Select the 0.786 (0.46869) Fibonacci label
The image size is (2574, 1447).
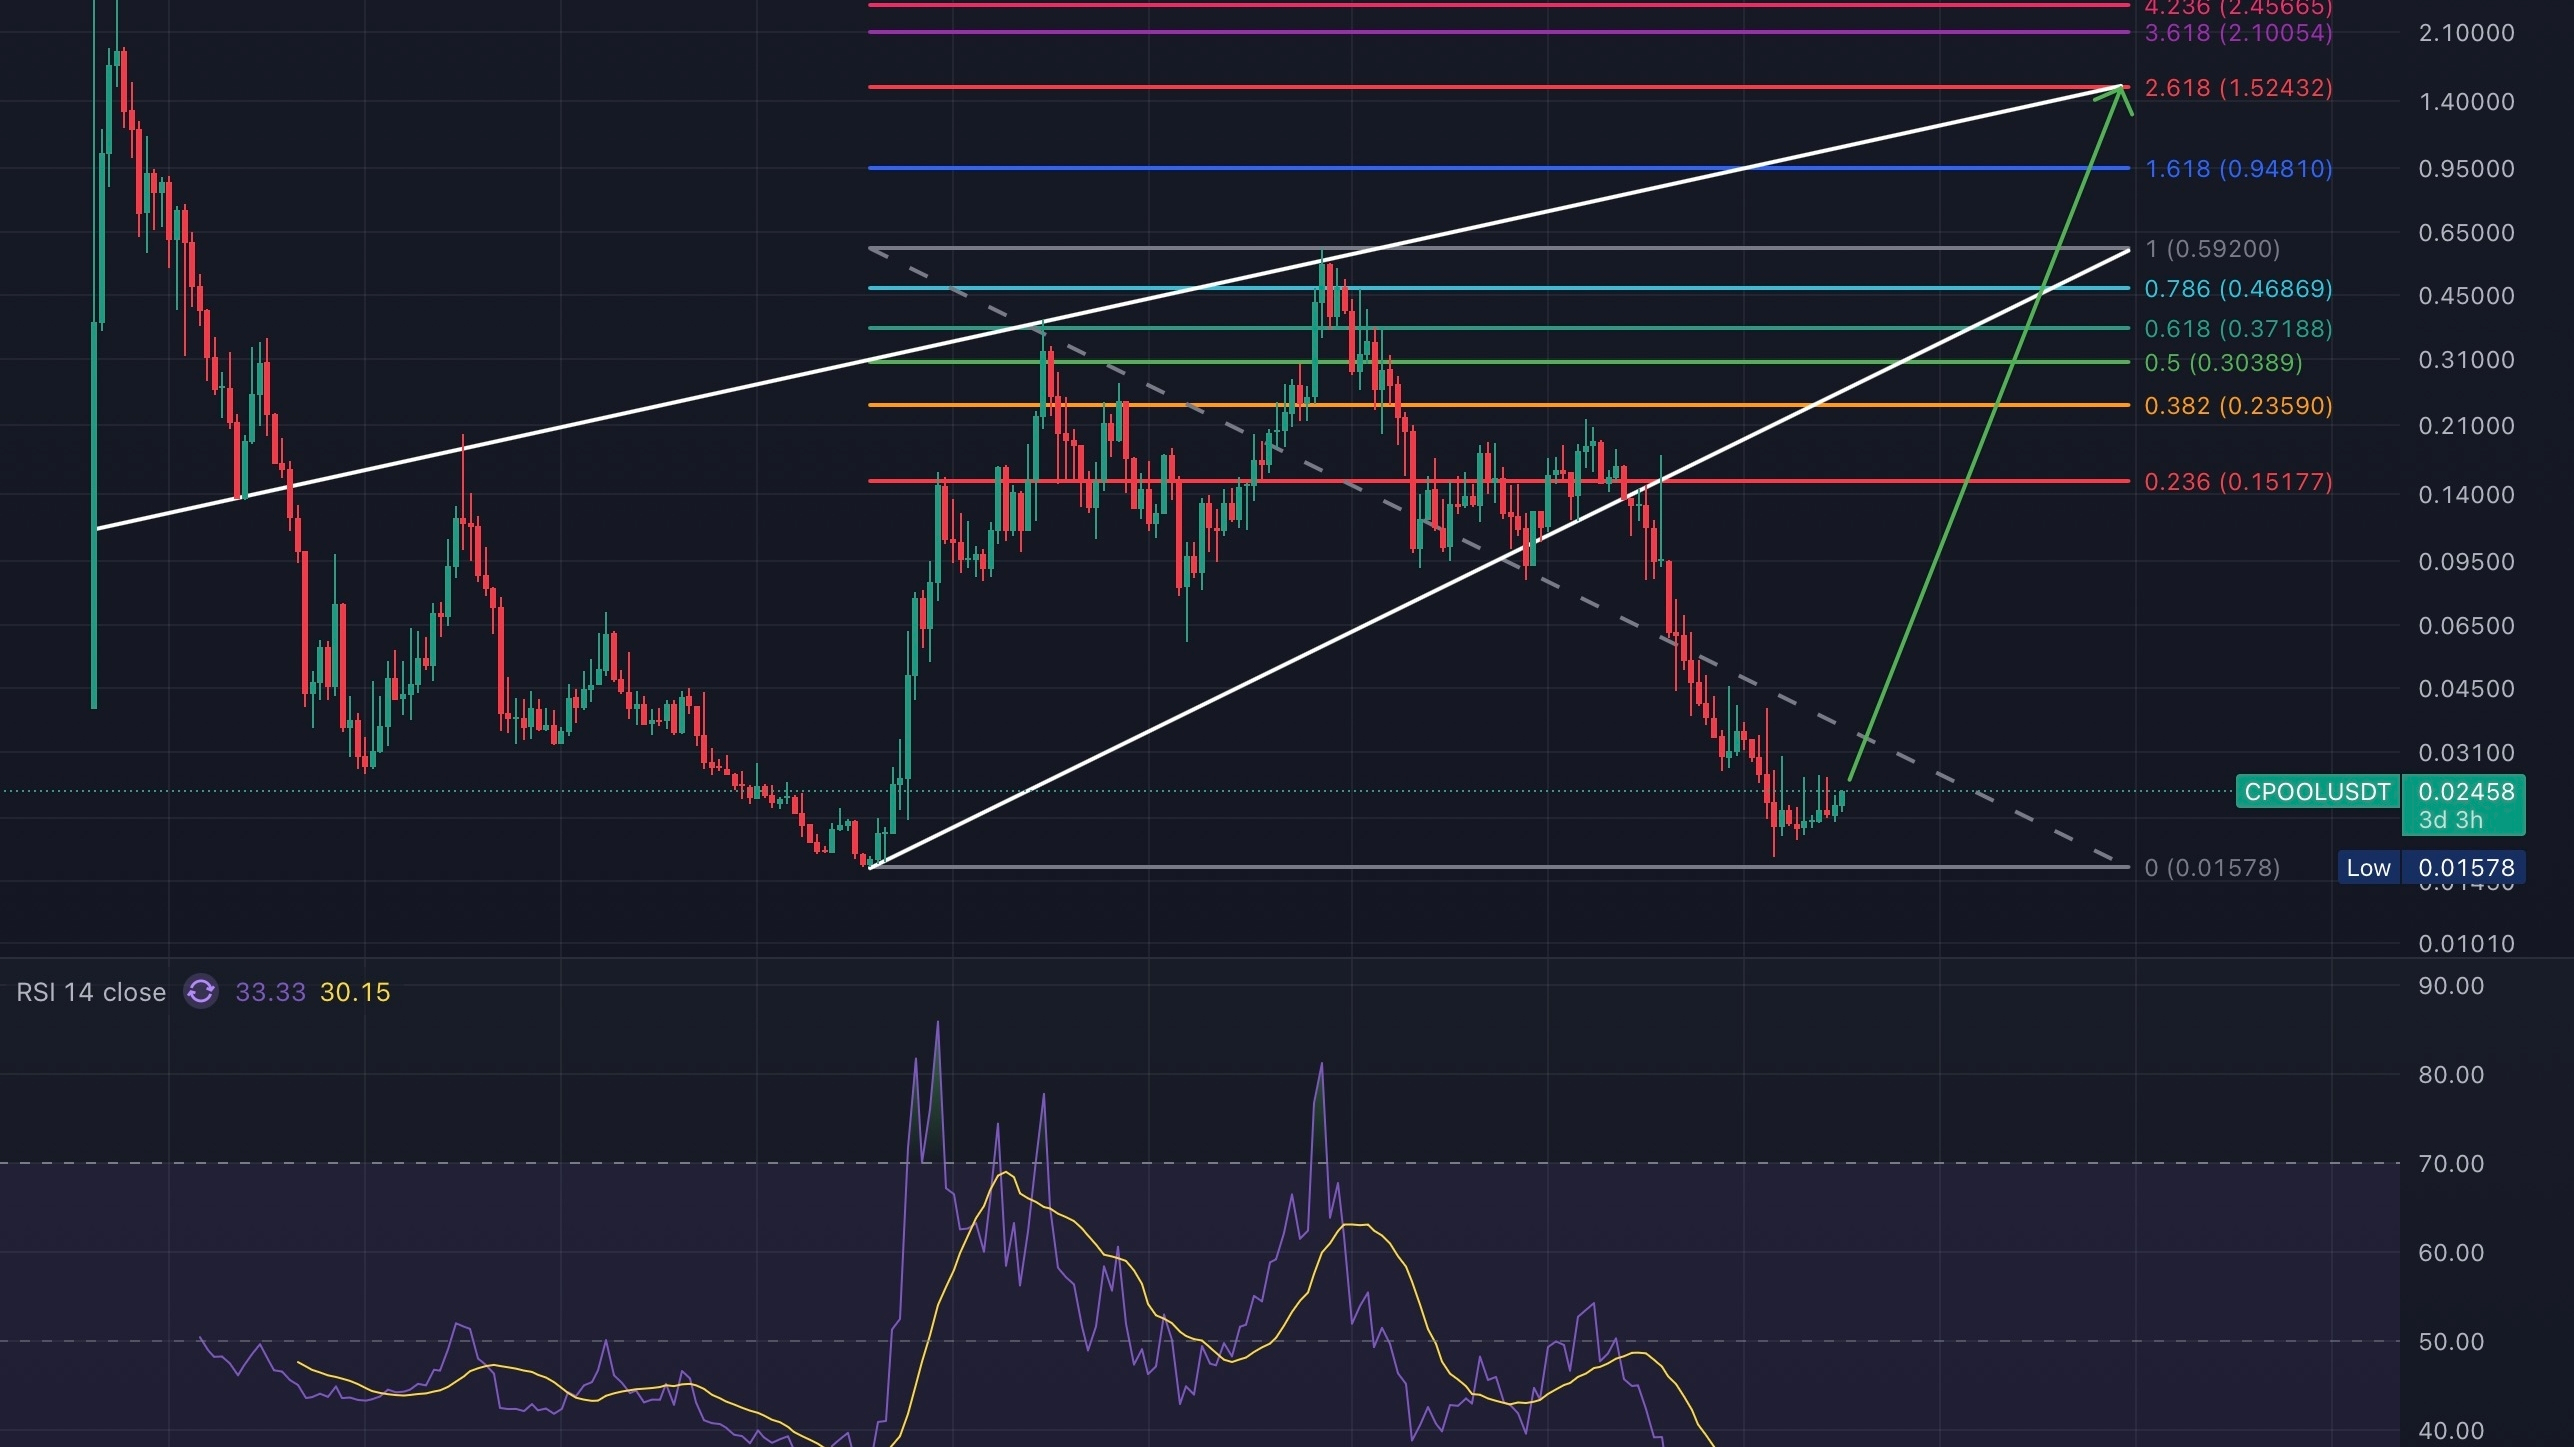[x=2238, y=289]
